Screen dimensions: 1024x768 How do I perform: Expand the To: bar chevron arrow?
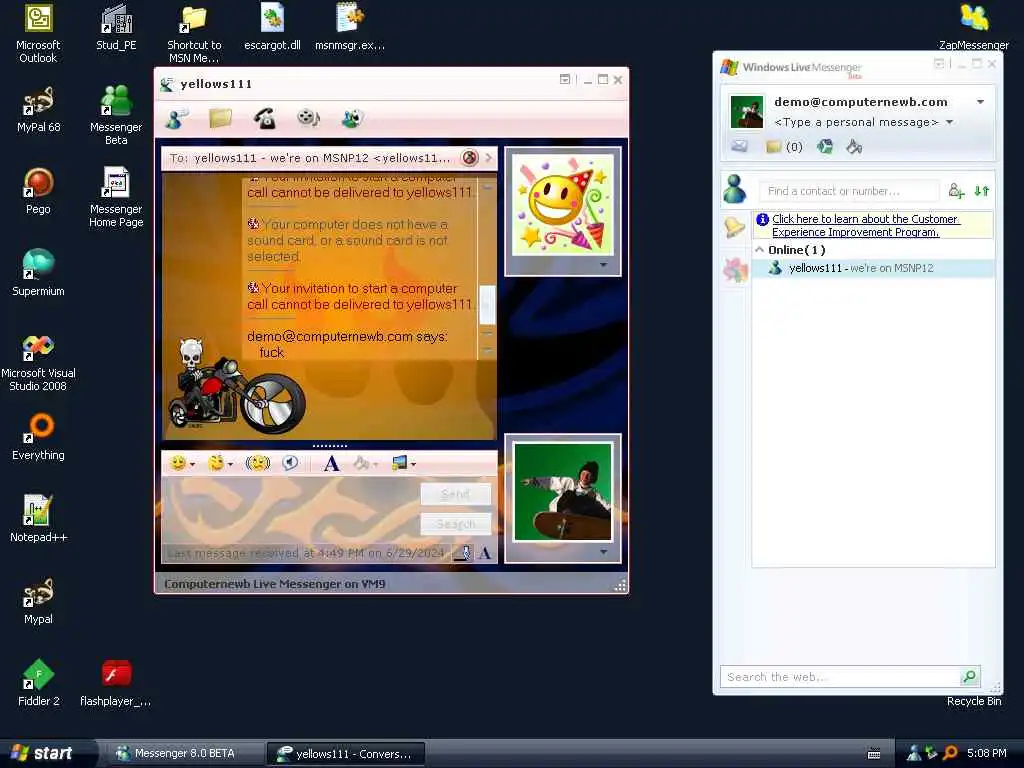(488, 158)
